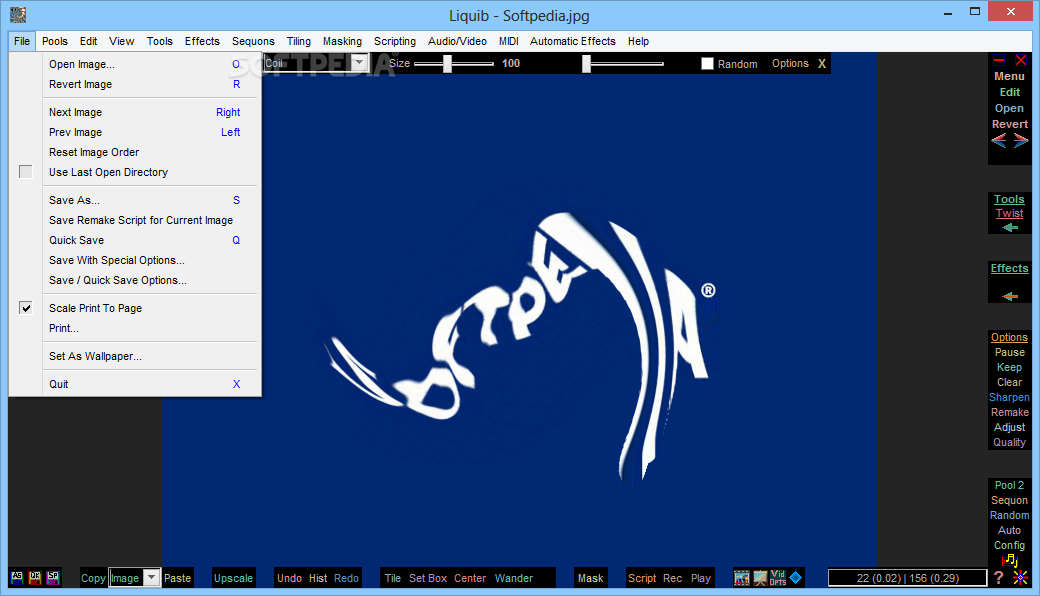Open the filmstrip video icon in bottom bar

pyautogui.click(x=742, y=578)
